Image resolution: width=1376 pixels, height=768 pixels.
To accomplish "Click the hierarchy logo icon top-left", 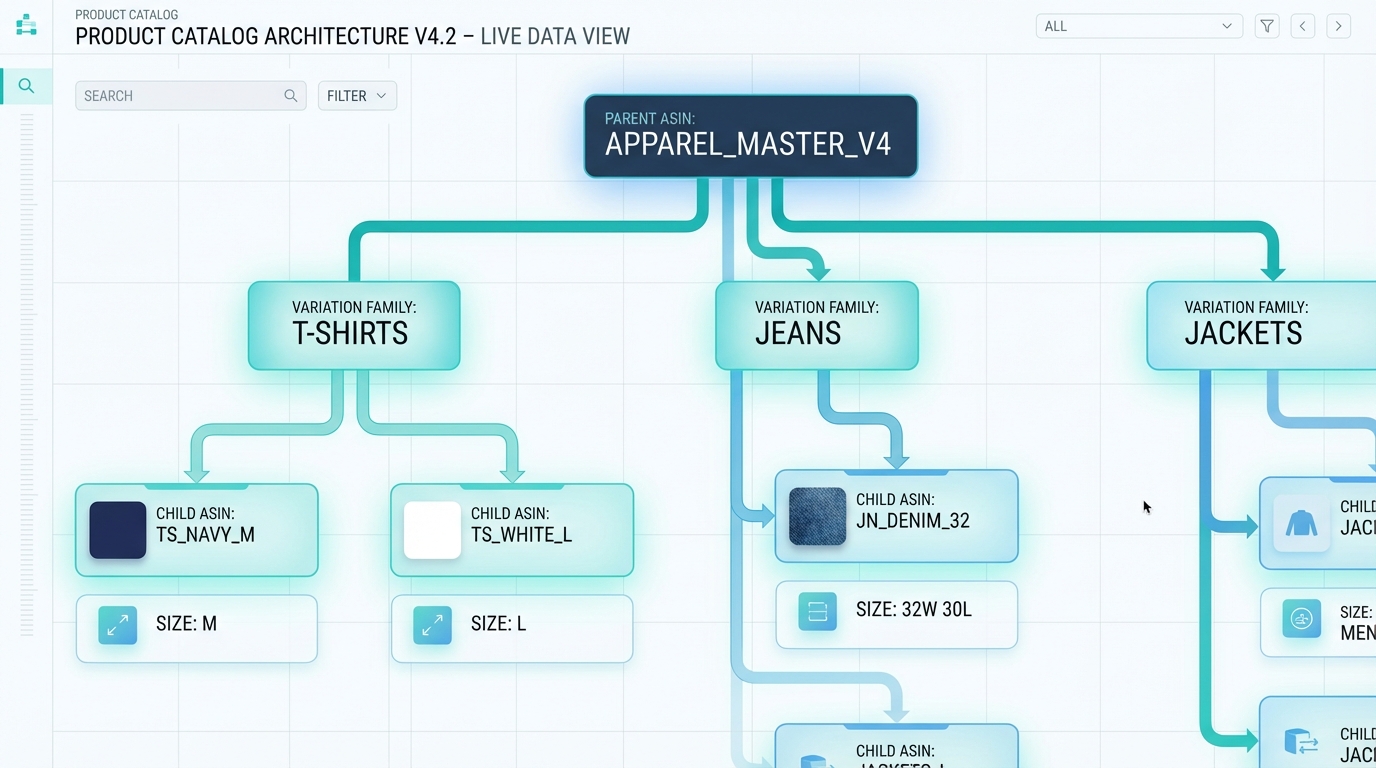I will [x=25, y=24].
